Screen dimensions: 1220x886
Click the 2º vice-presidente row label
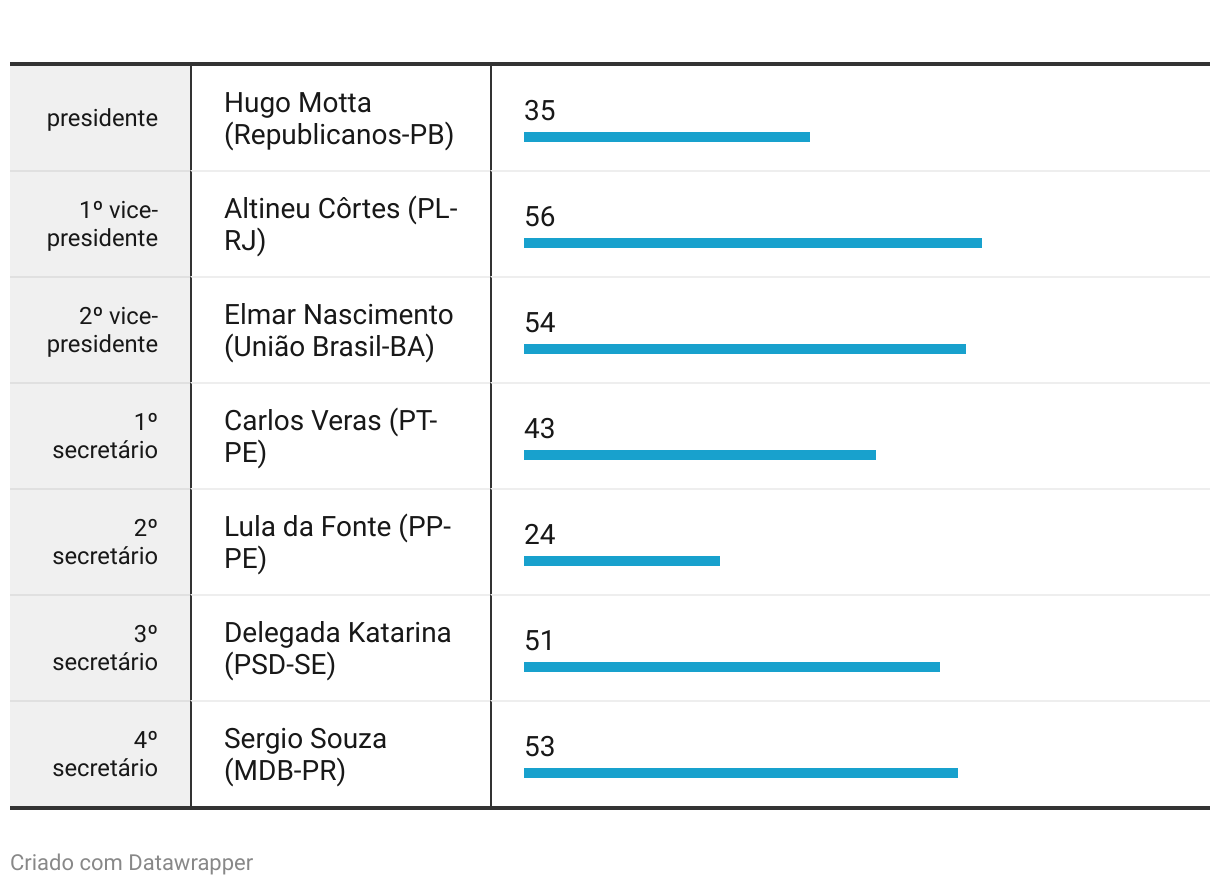[102, 330]
